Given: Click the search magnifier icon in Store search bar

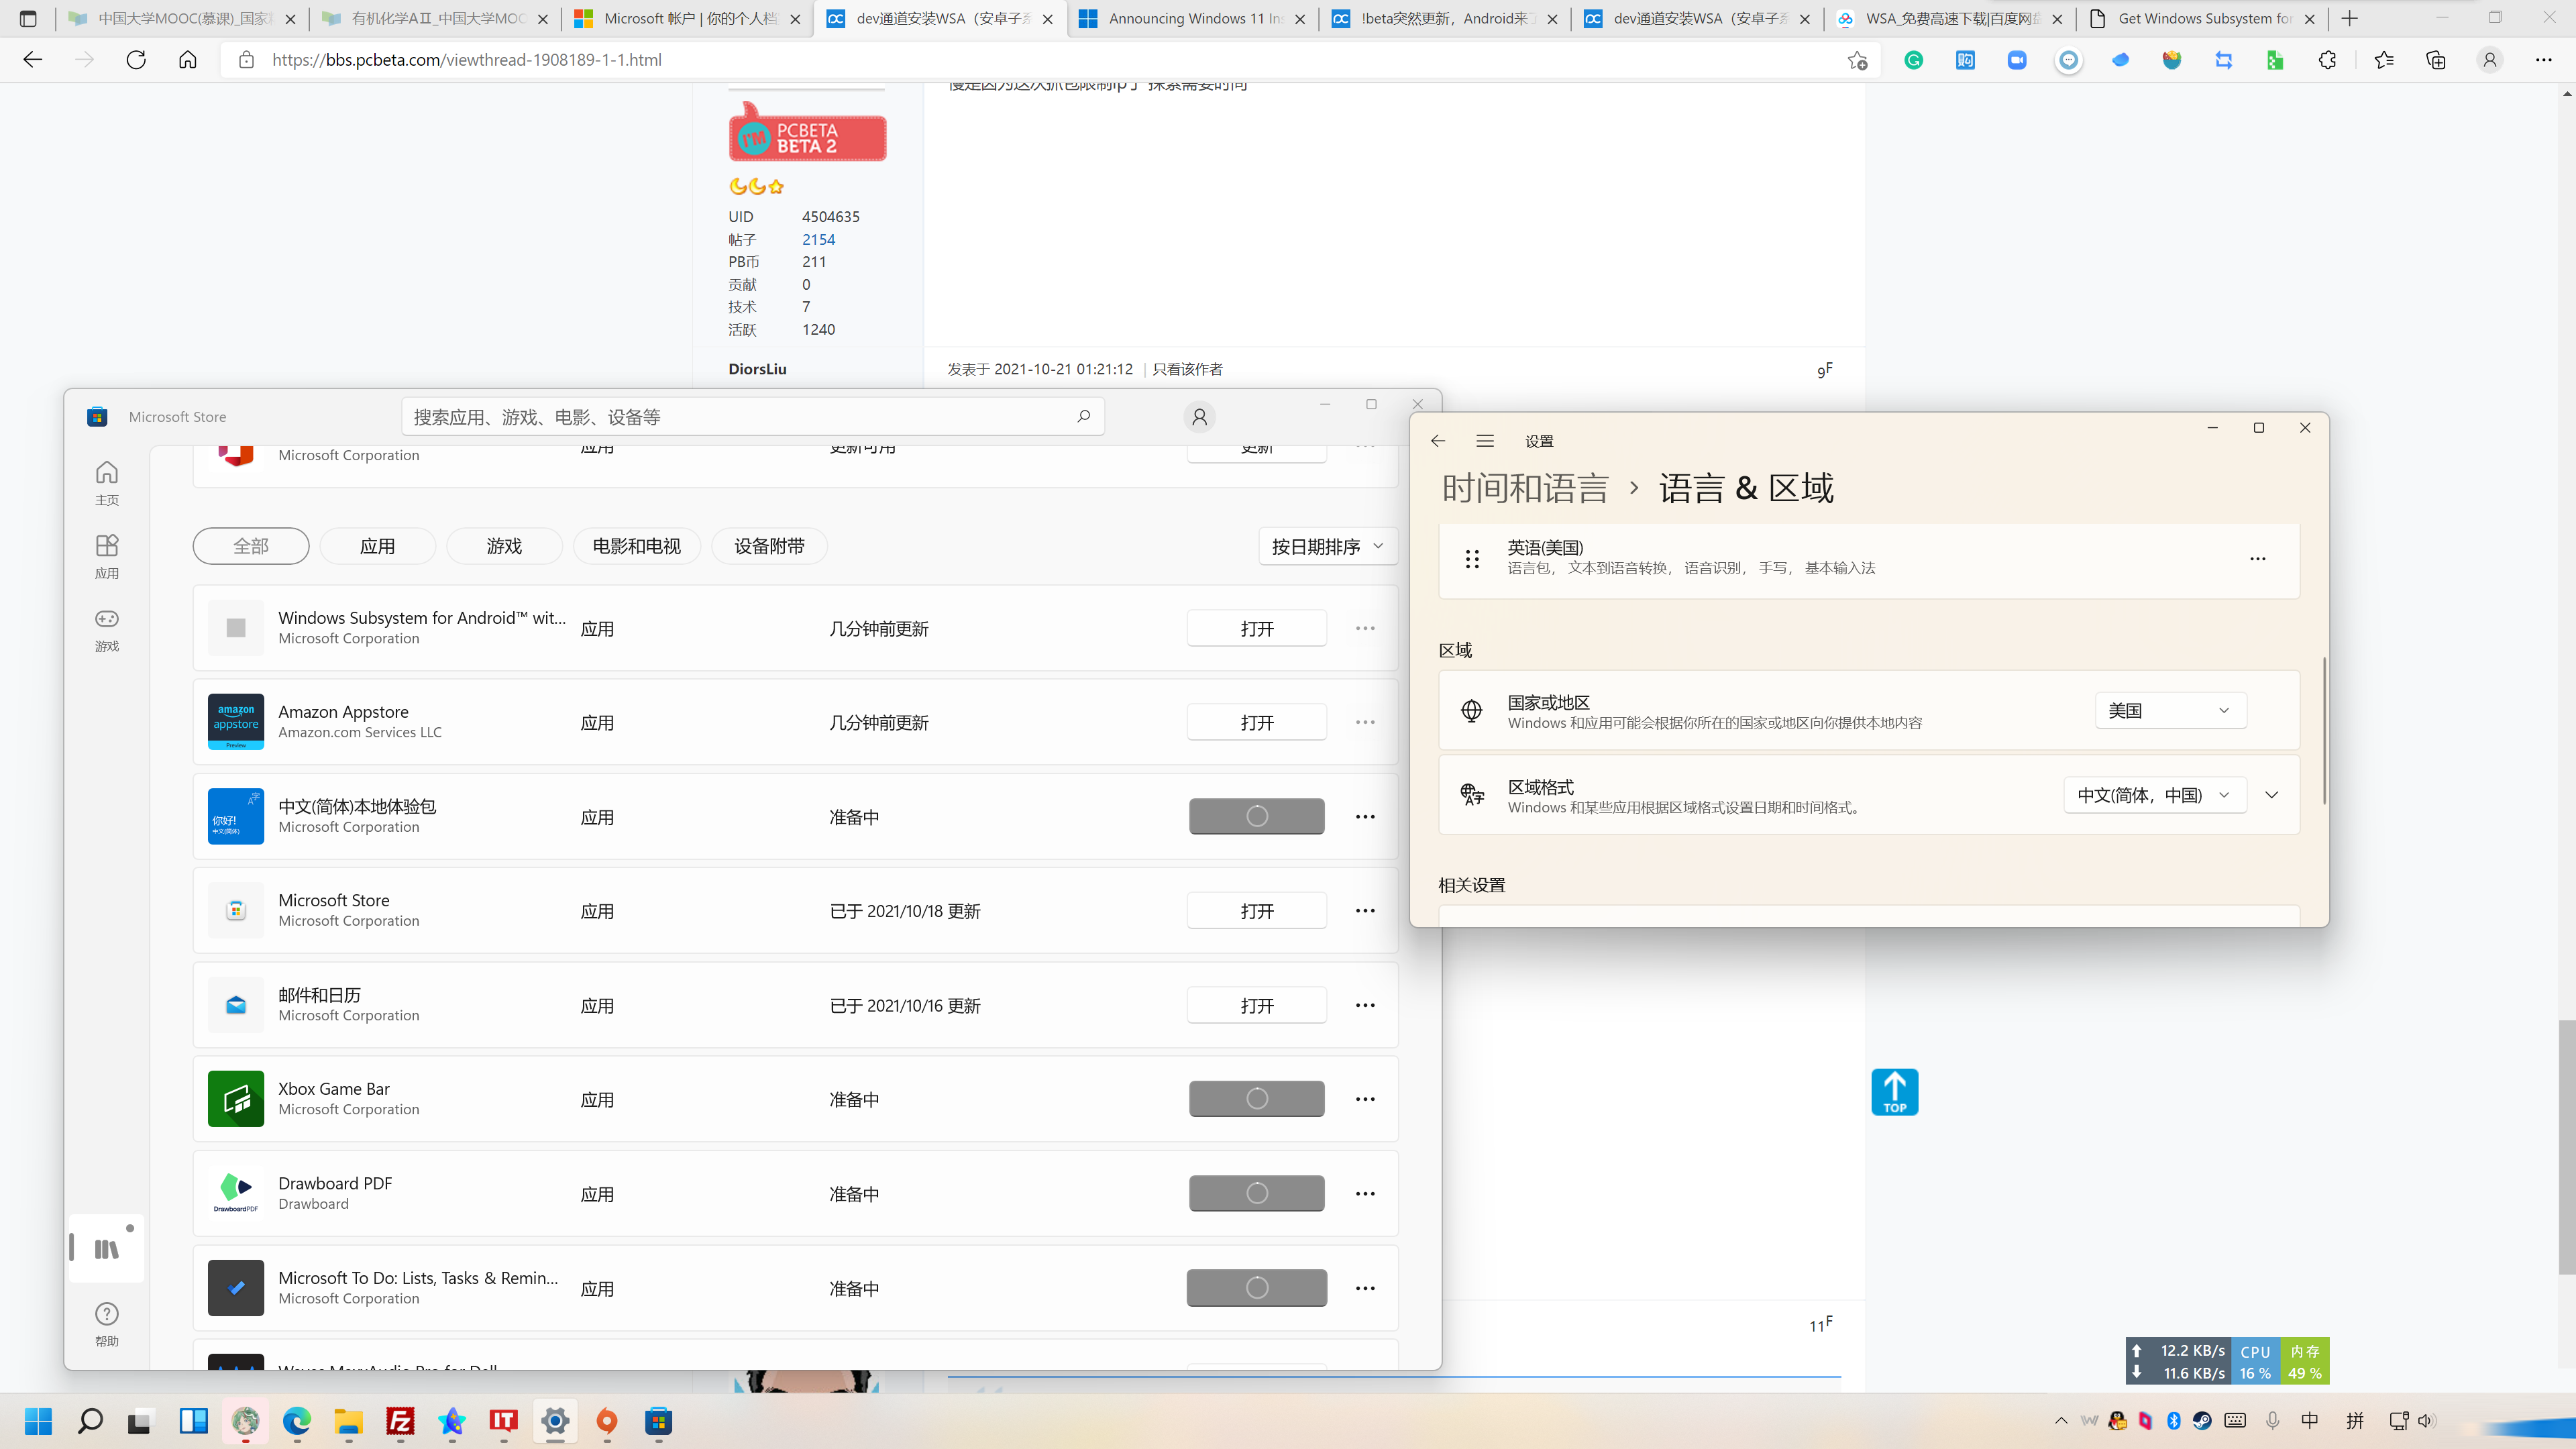Looking at the screenshot, I should pyautogui.click(x=1083, y=416).
